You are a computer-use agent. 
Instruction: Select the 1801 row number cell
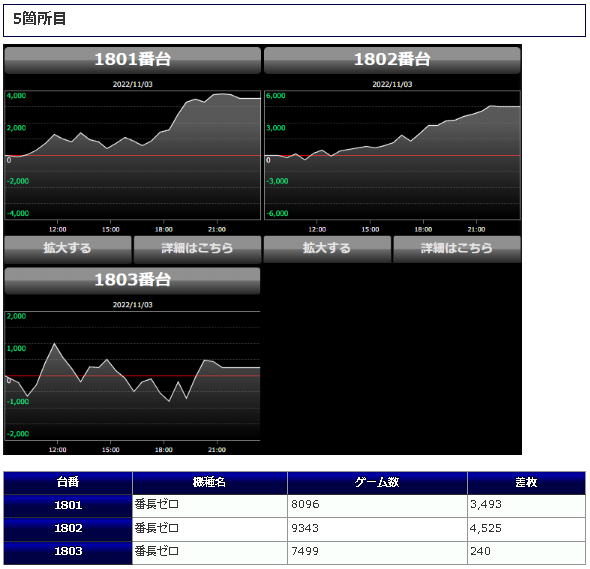pyautogui.click(x=68, y=506)
